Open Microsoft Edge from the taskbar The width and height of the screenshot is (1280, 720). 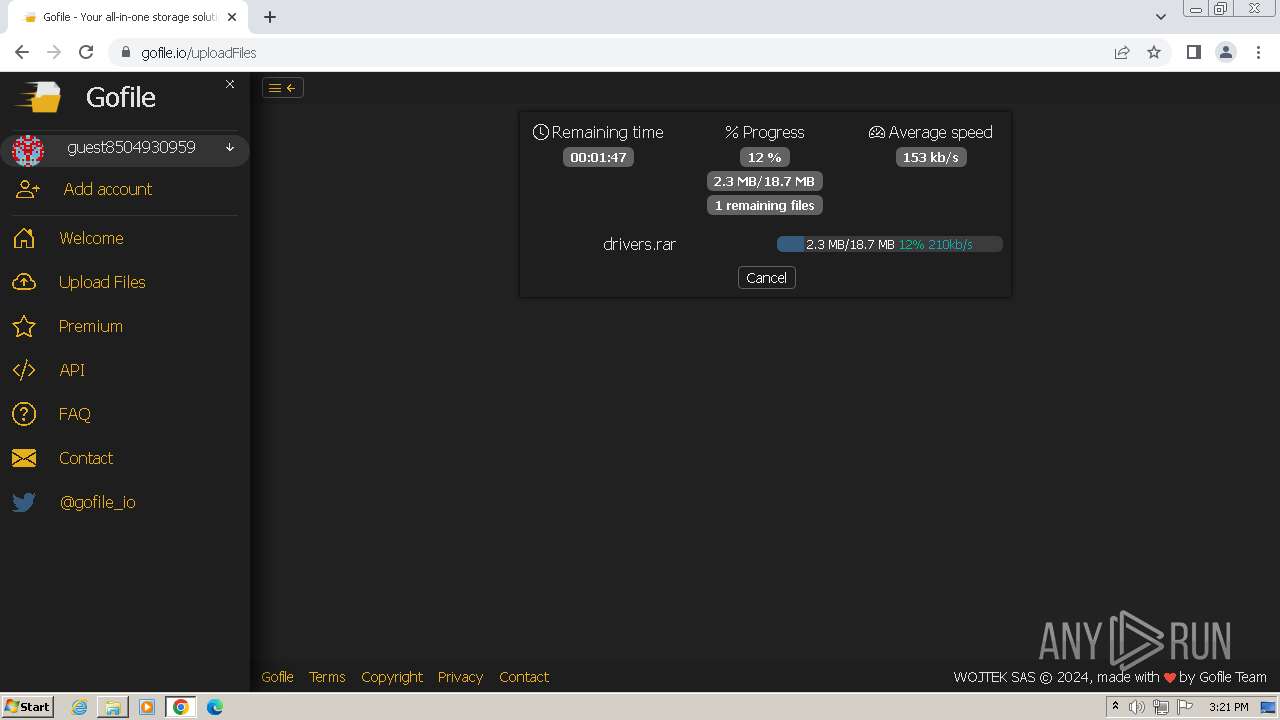(215, 707)
